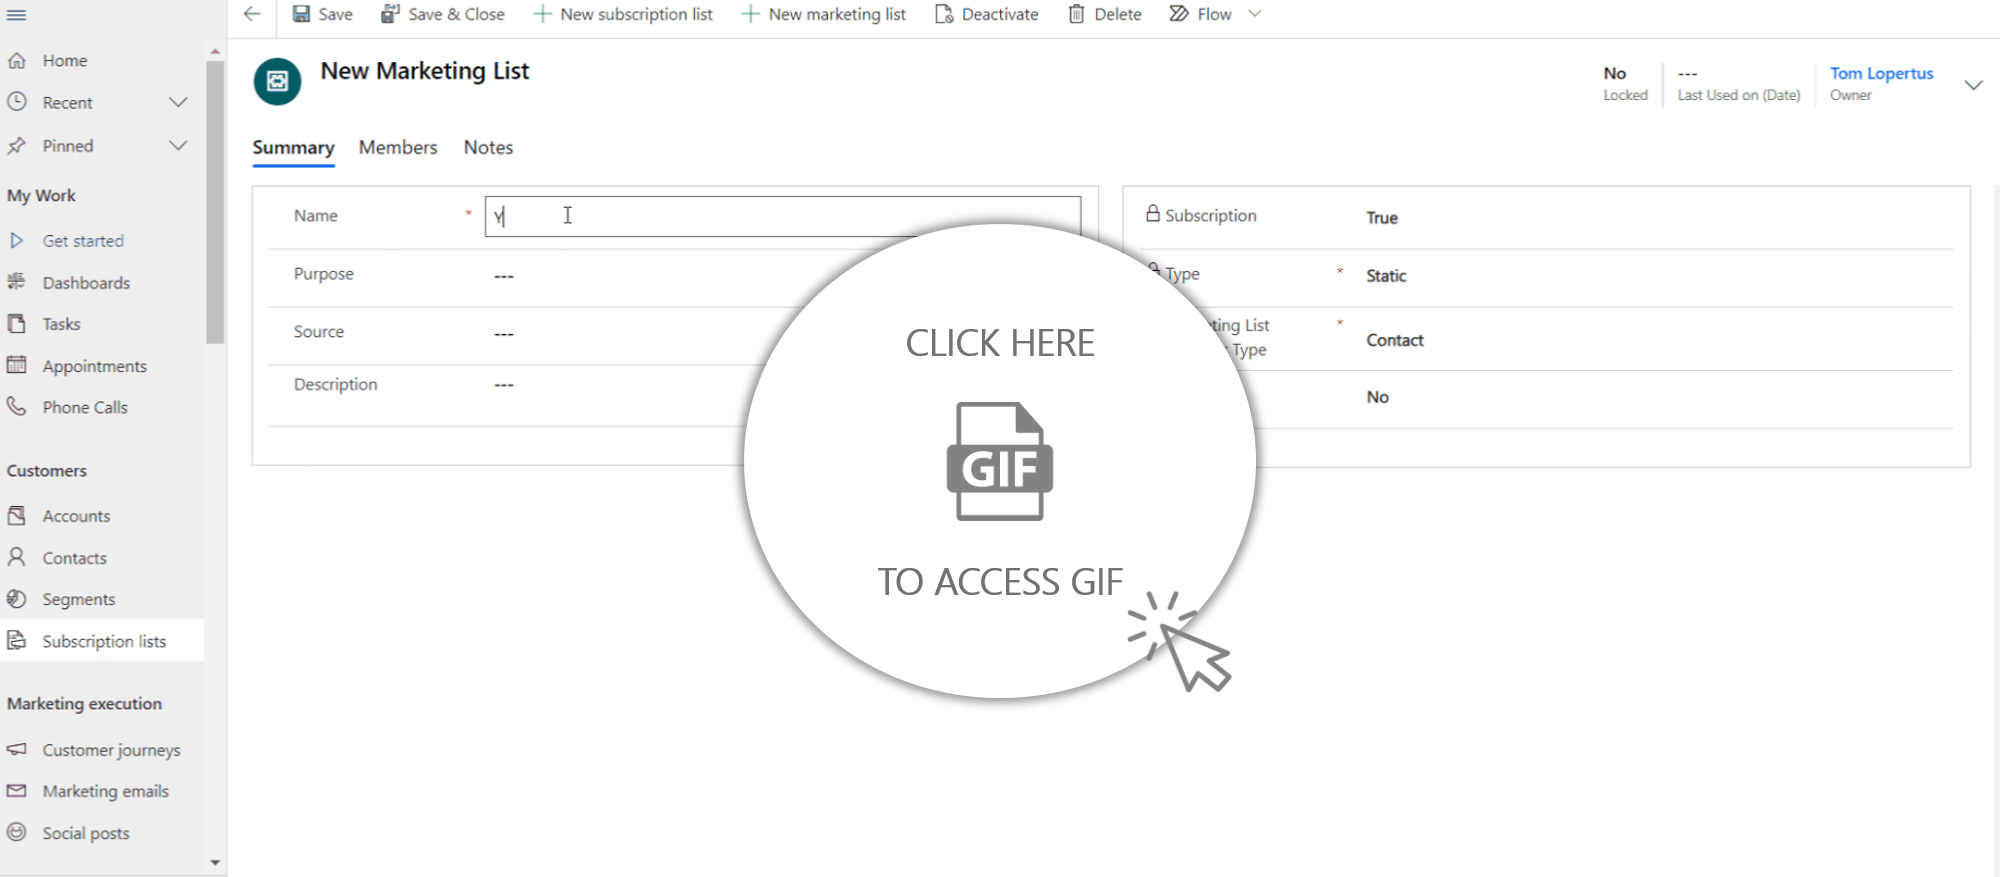Click the Marketing emails envelope icon
The height and width of the screenshot is (877, 2000).
[x=16, y=791]
